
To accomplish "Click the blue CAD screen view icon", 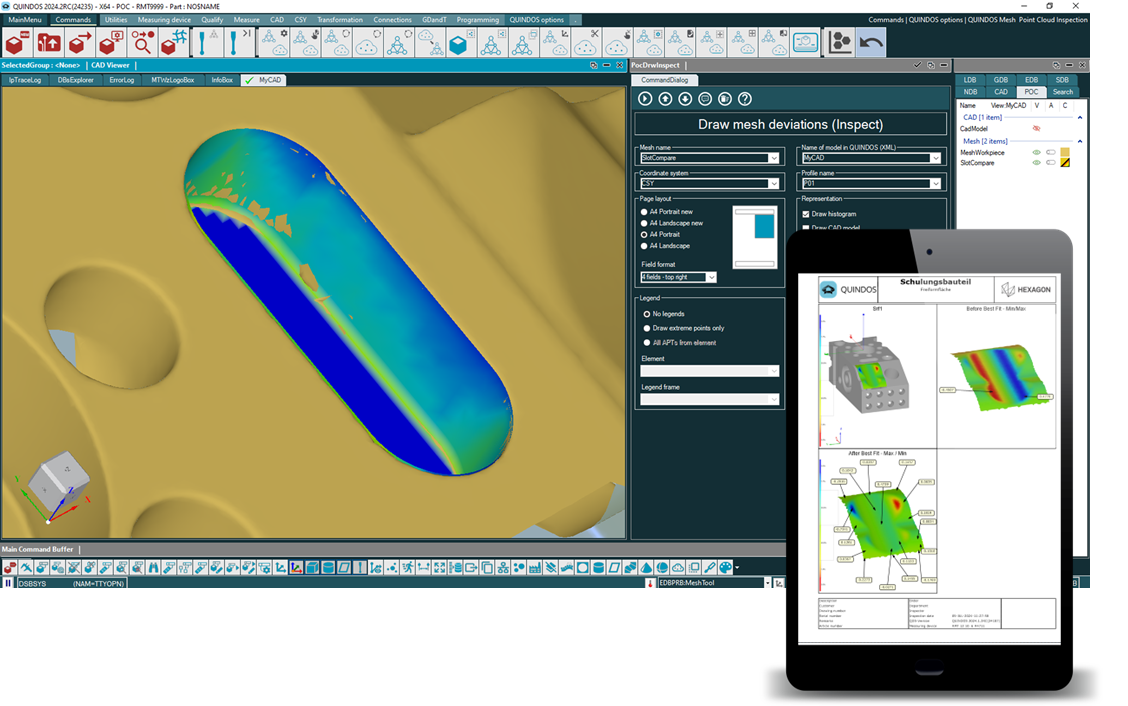I will point(806,43).
